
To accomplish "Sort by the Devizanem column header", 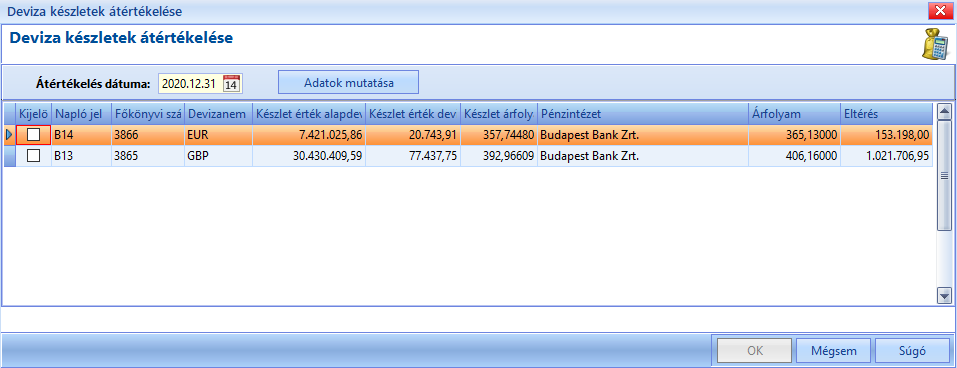I will [218, 114].
